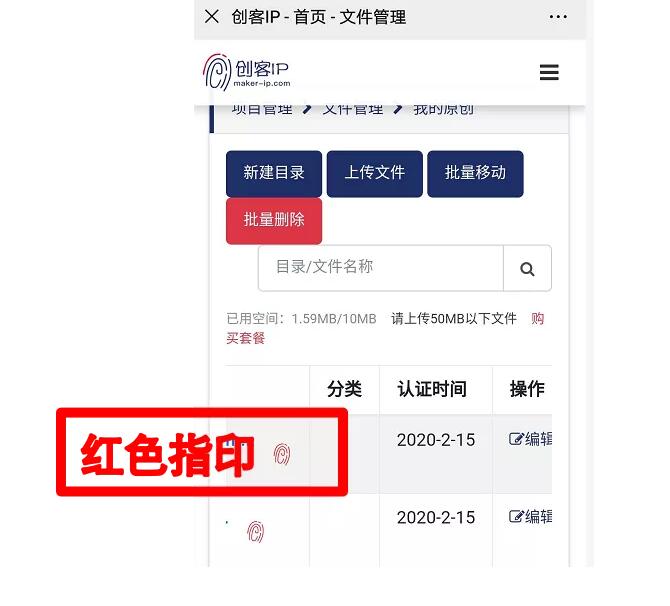Click the 分类 column header
This screenshot has height=606, width=670.
tap(344, 389)
